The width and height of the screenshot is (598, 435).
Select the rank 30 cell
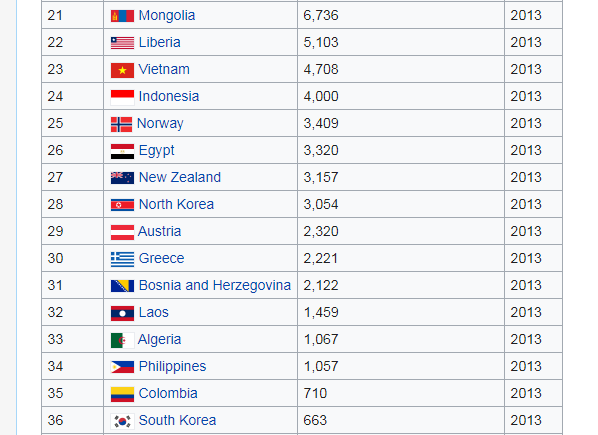pos(72,258)
